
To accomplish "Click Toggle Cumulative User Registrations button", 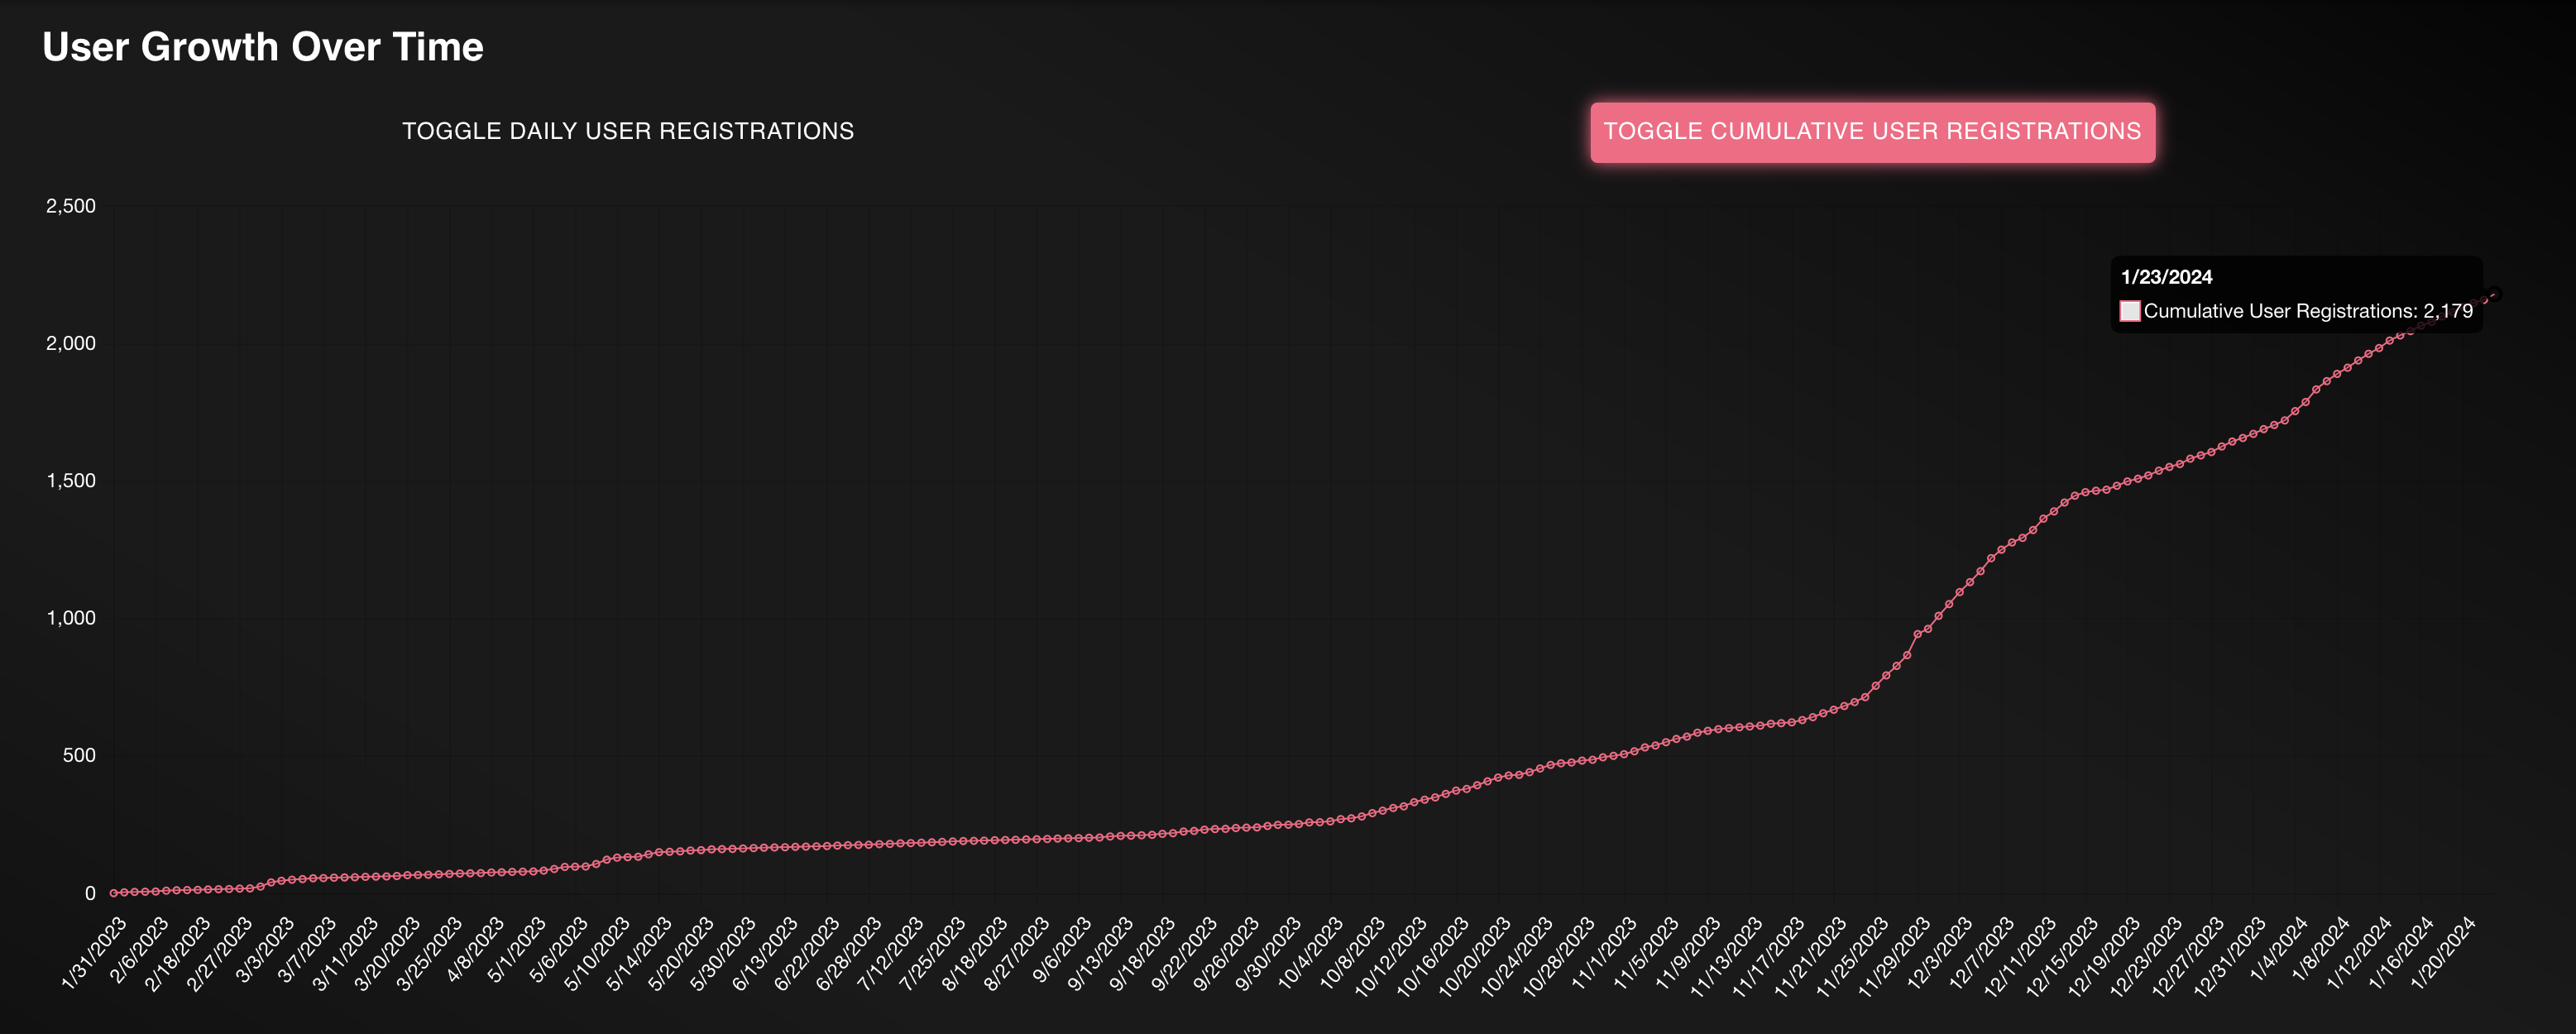I will tap(1872, 132).
